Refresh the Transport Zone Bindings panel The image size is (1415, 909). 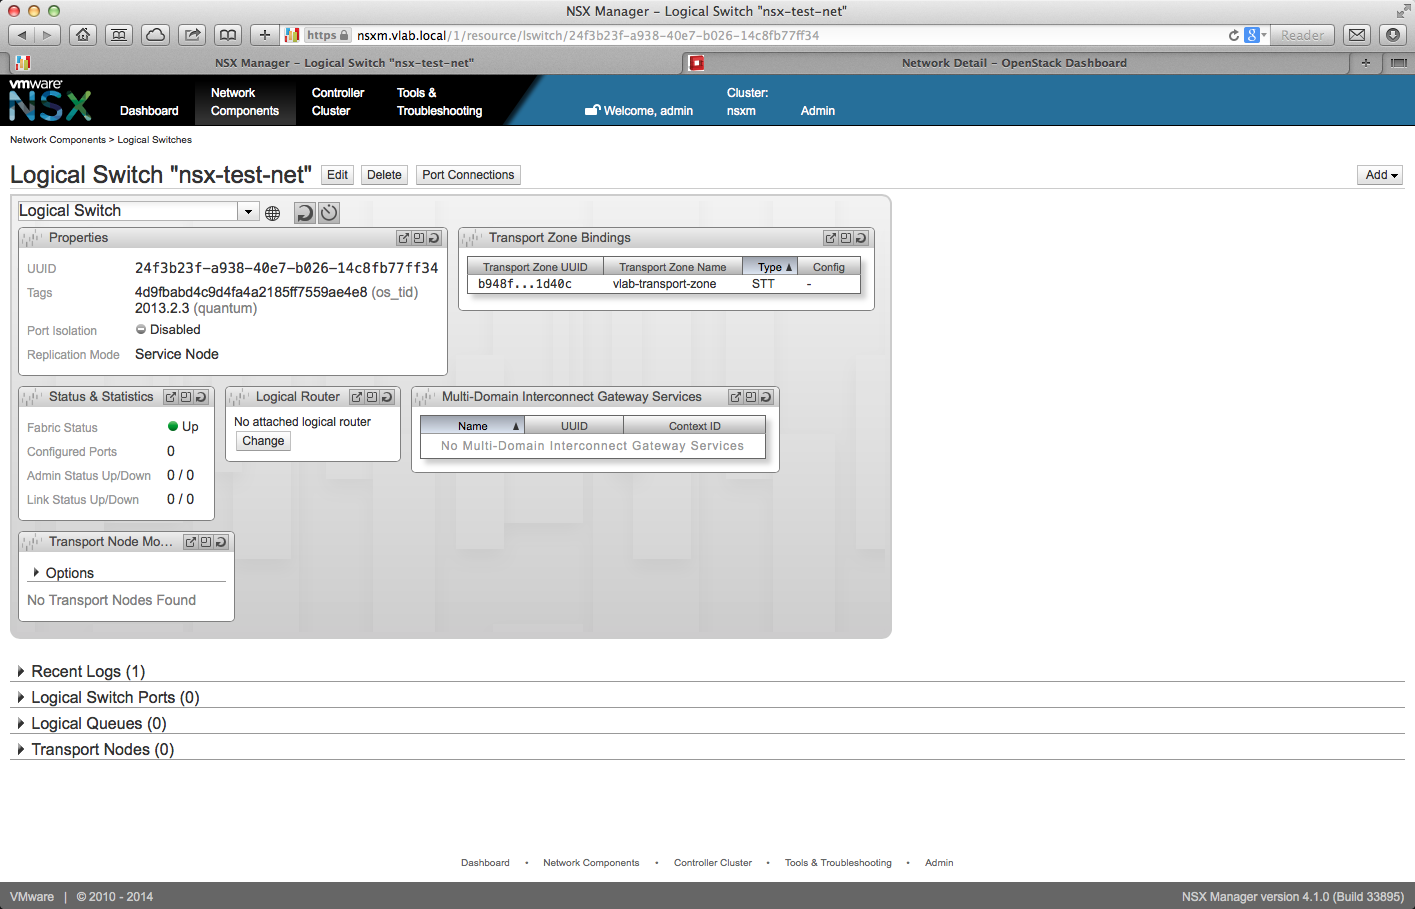pyautogui.click(x=861, y=238)
